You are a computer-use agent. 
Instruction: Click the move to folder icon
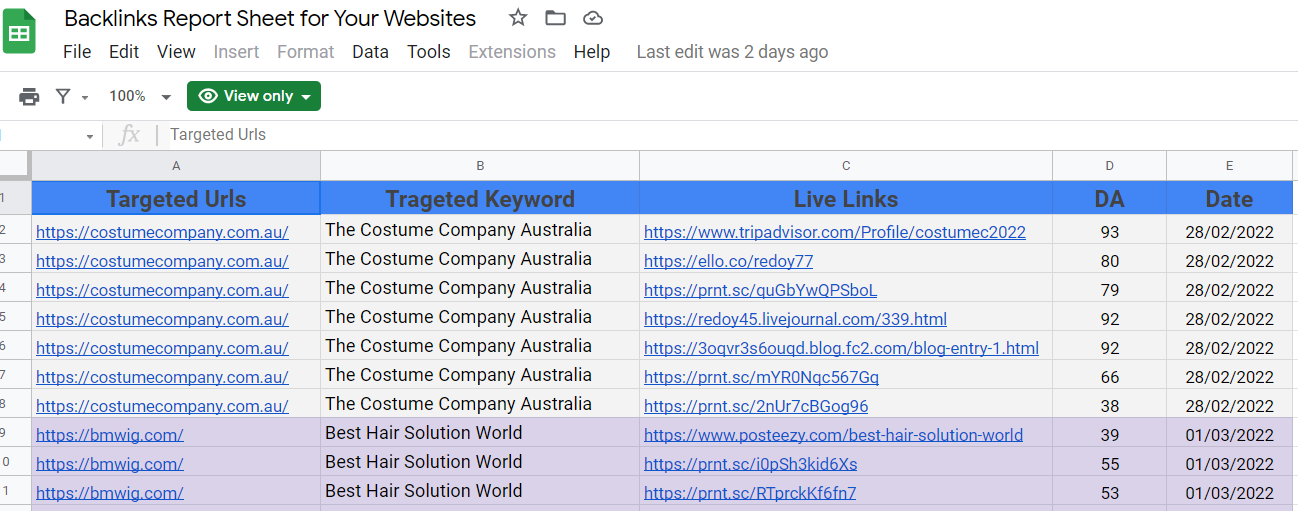(555, 18)
